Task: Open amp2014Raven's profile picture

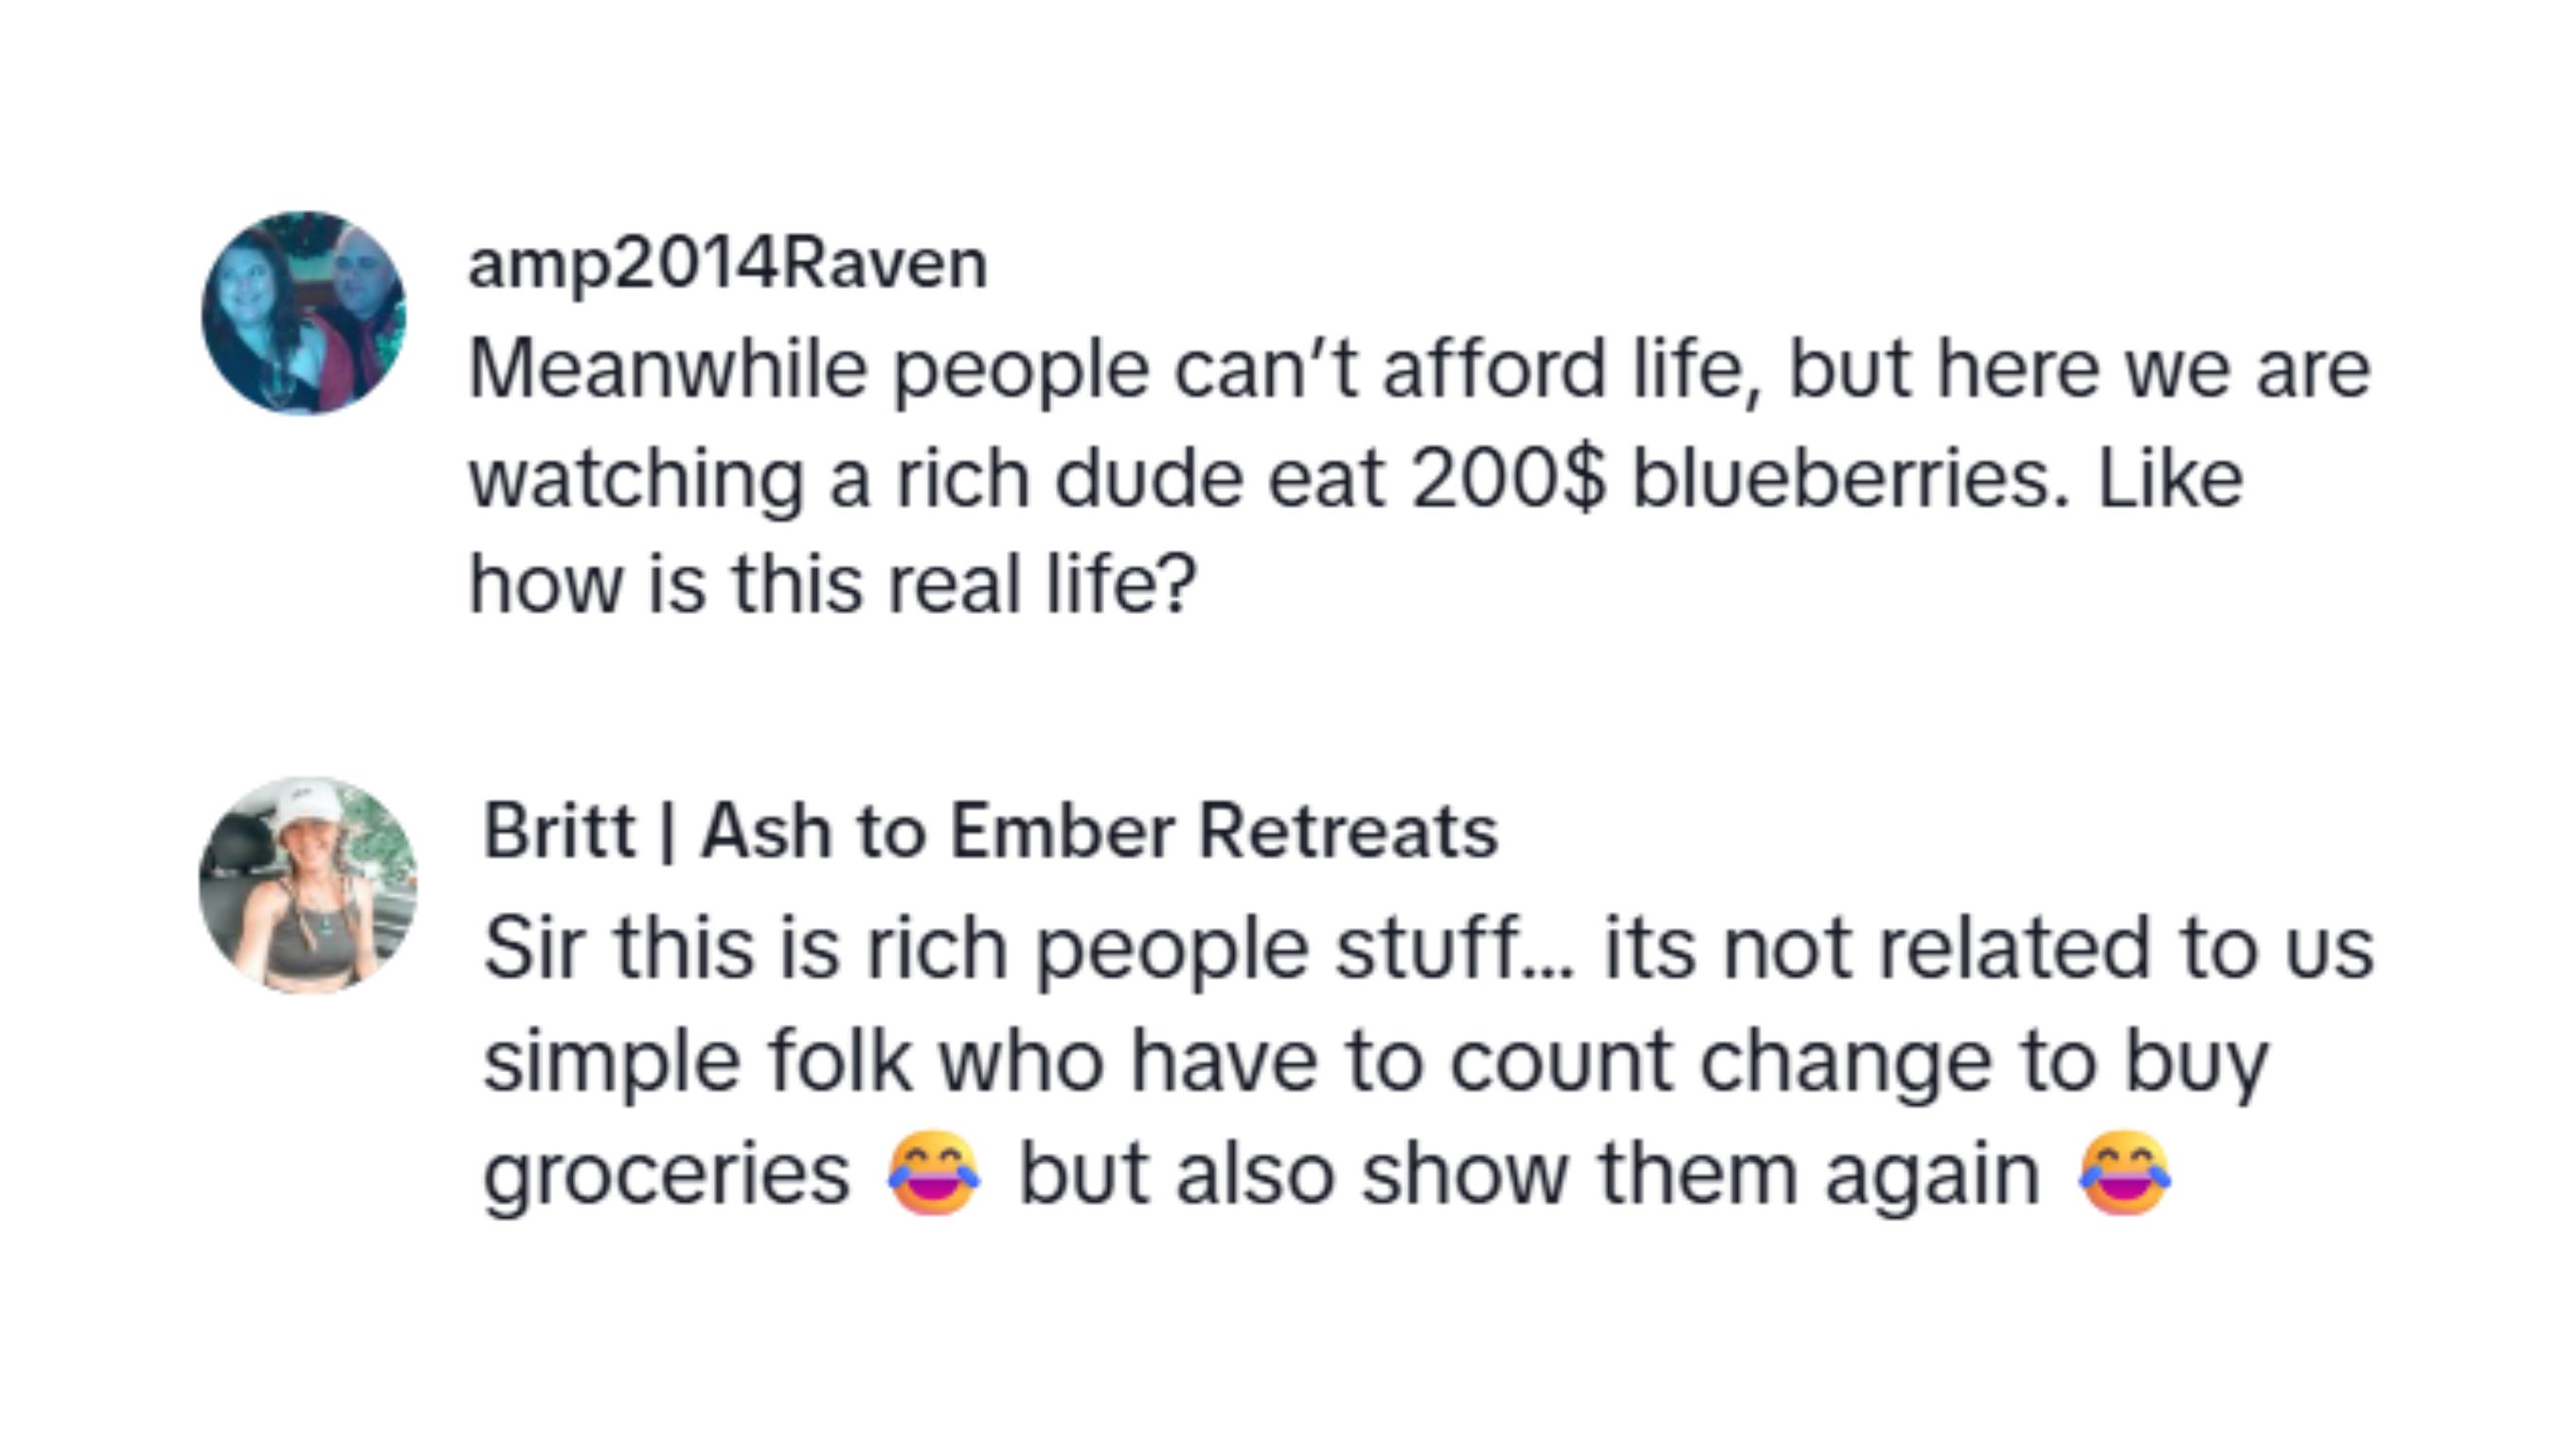Action: click(x=304, y=313)
